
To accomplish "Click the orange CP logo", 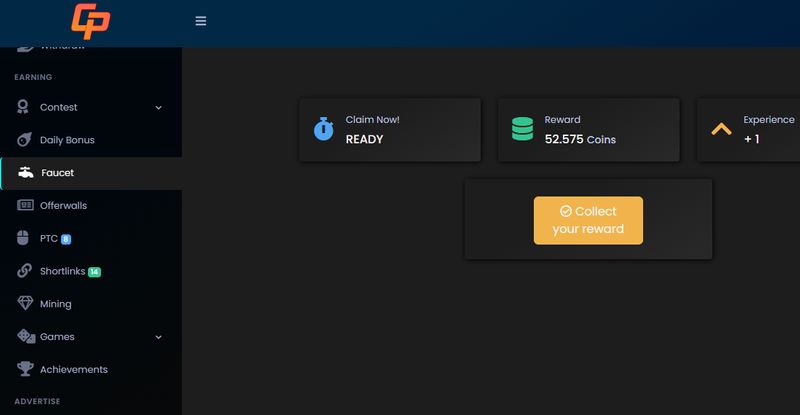I will pos(90,21).
